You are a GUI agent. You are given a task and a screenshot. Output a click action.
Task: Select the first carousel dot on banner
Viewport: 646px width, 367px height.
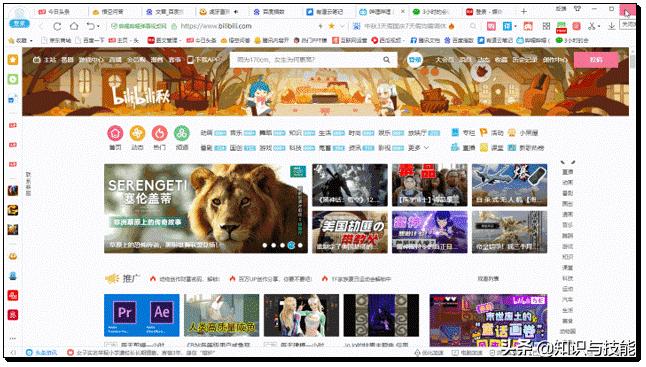265,245
